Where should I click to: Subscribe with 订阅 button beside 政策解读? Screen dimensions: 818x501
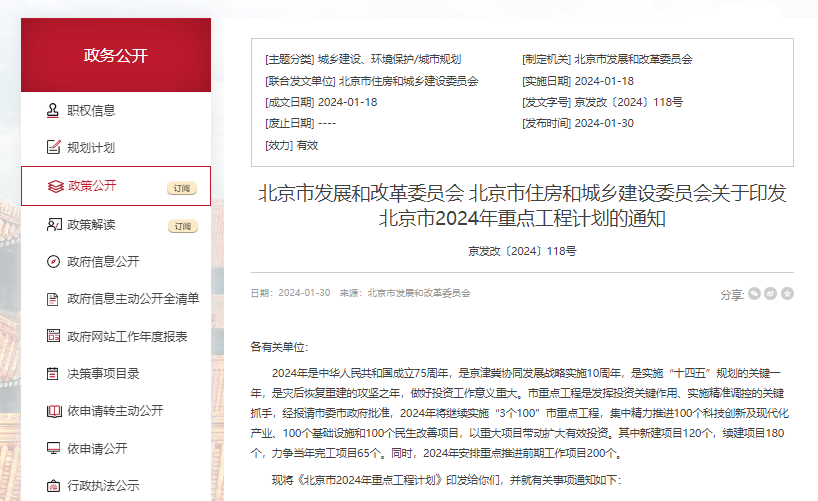coord(183,226)
